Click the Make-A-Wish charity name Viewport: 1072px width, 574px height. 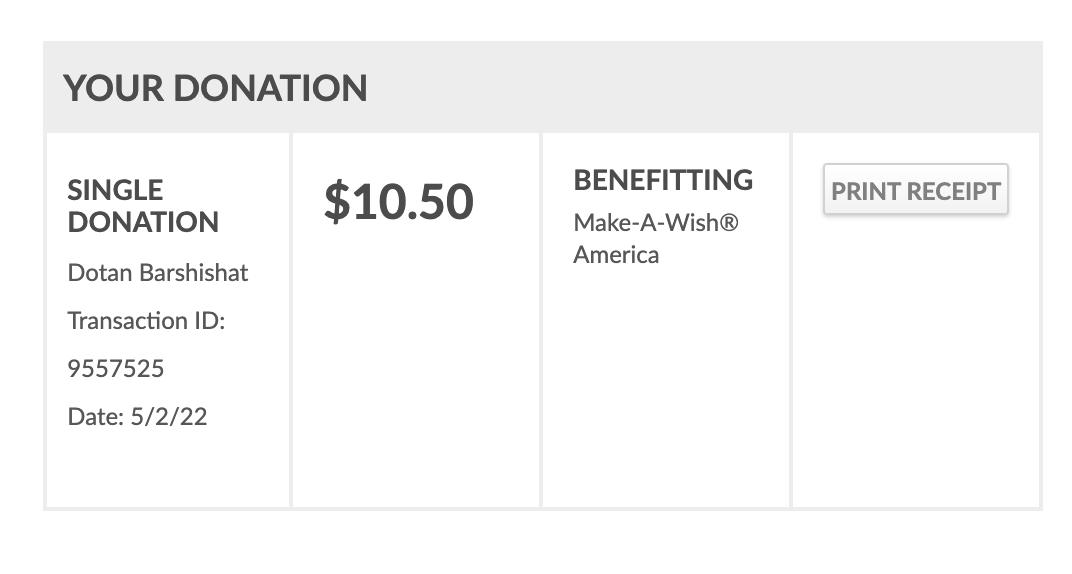click(x=647, y=222)
